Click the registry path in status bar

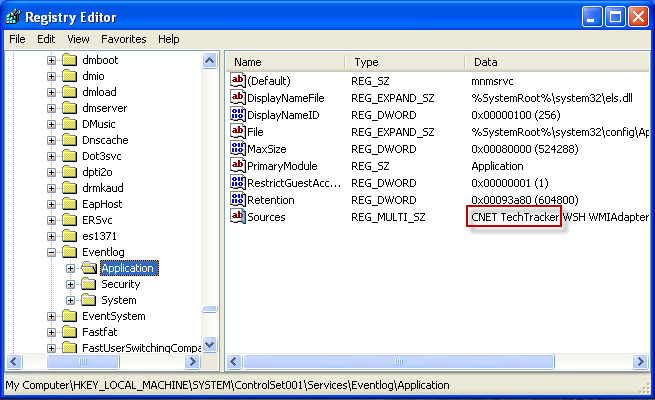[x=227, y=385]
